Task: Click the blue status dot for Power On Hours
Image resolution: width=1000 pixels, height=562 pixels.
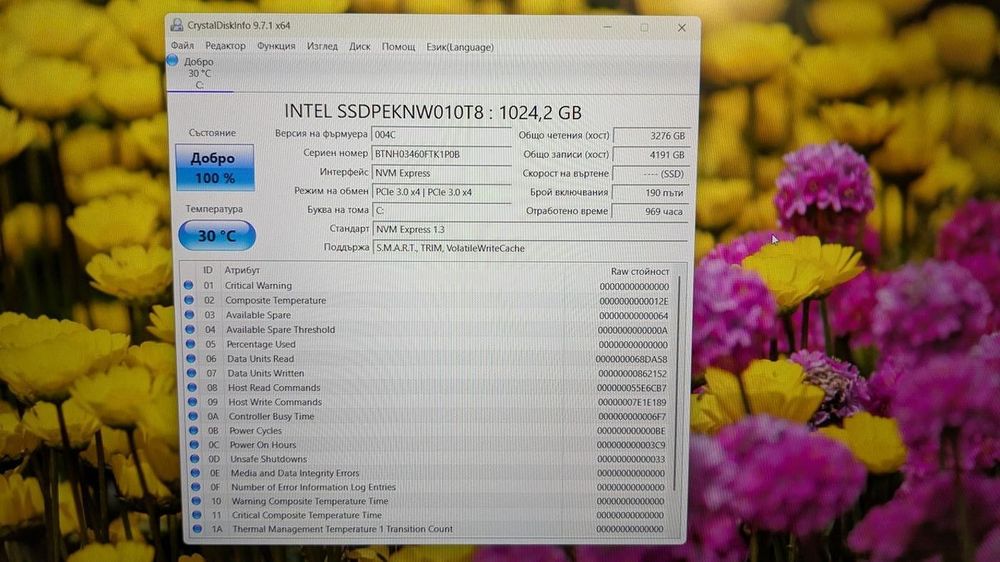Action: (x=195, y=445)
